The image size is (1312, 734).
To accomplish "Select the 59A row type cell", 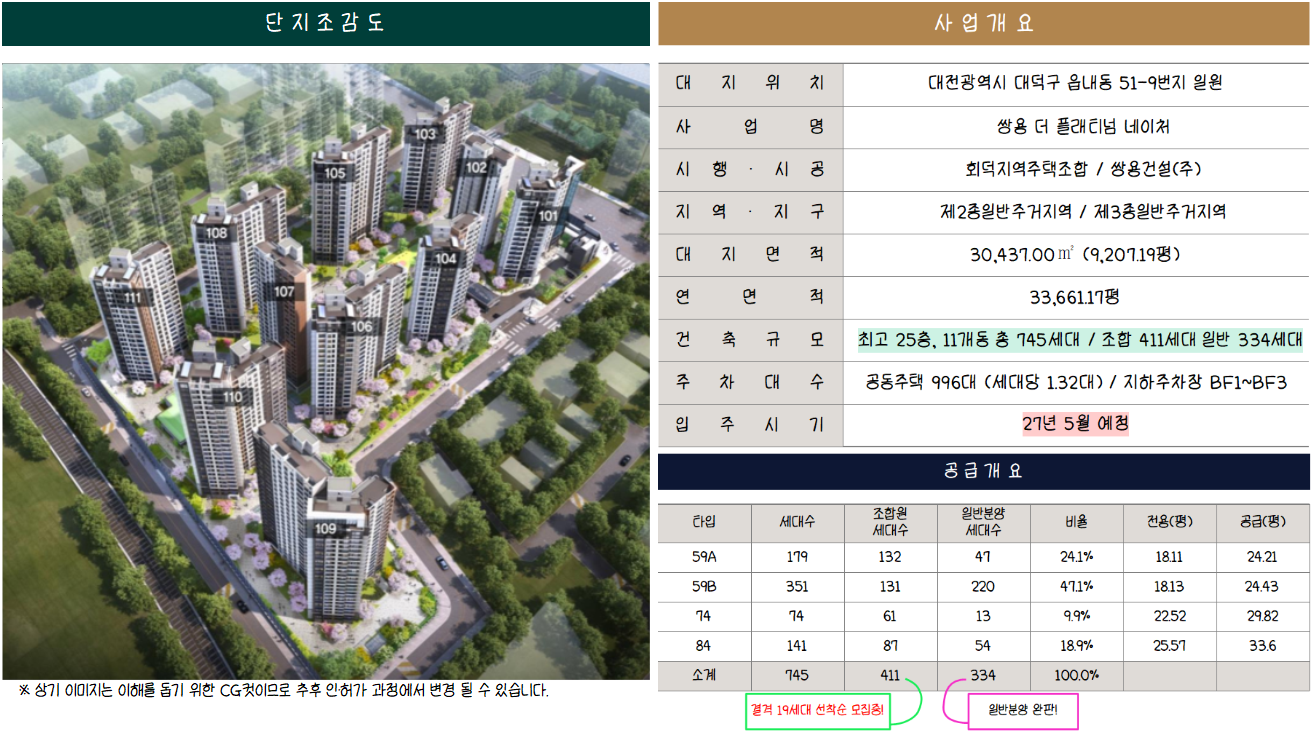I will [x=704, y=557].
